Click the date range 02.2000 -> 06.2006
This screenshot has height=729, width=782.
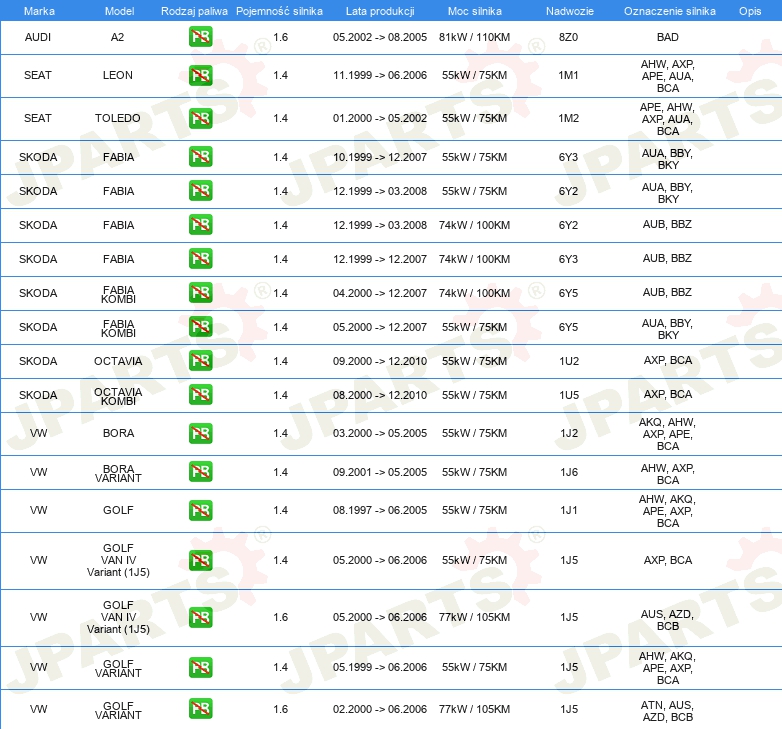point(380,709)
